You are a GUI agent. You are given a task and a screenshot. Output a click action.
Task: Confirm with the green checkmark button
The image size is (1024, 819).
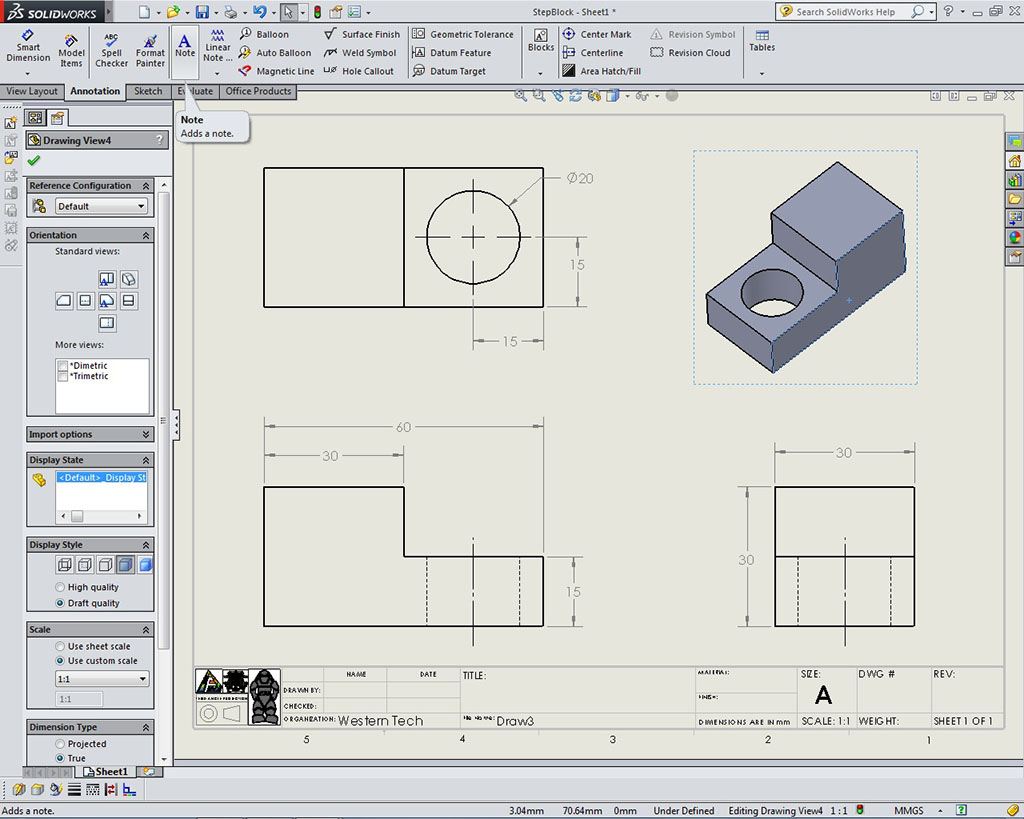(x=34, y=160)
